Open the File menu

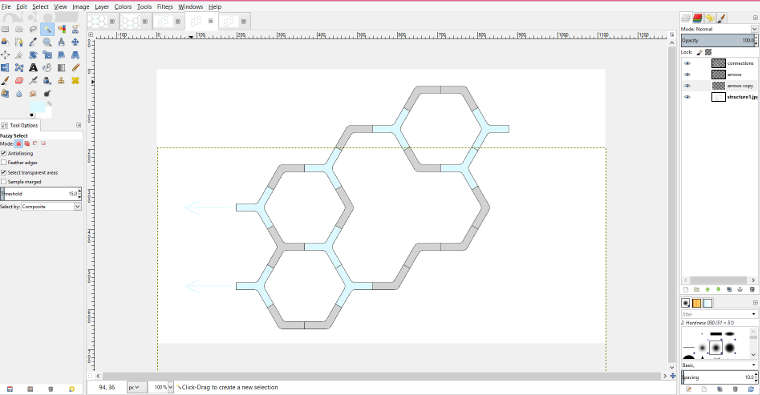coord(6,7)
